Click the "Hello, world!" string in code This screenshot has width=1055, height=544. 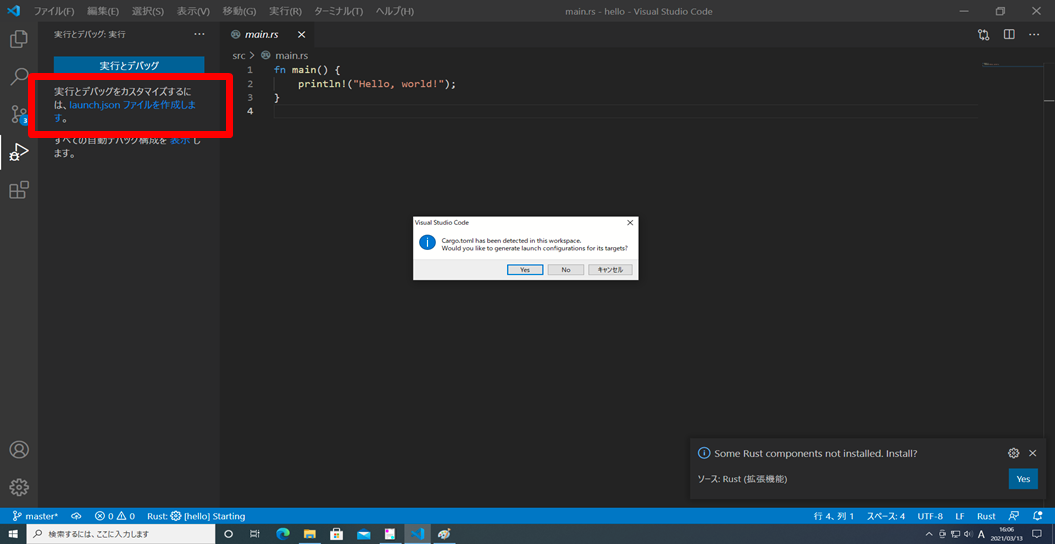[x=400, y=84]
